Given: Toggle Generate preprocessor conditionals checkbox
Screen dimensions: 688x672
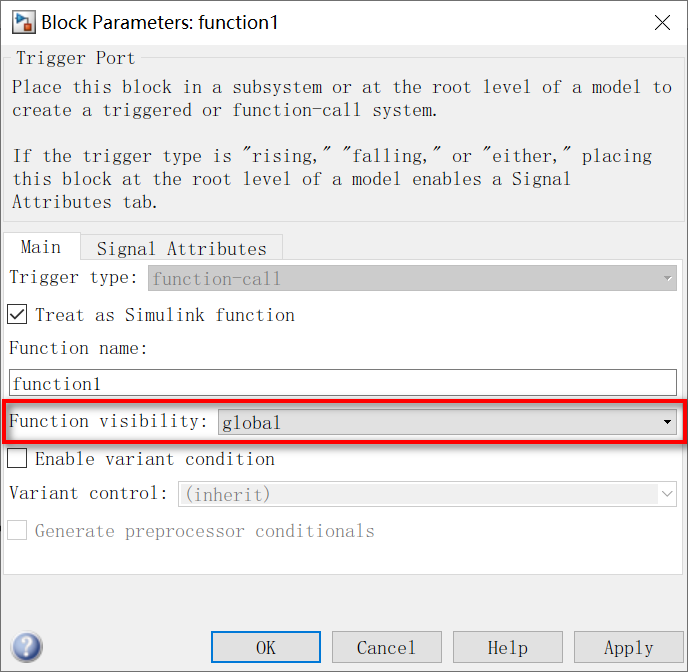Looking at the screenshot, I should point(18,531).
